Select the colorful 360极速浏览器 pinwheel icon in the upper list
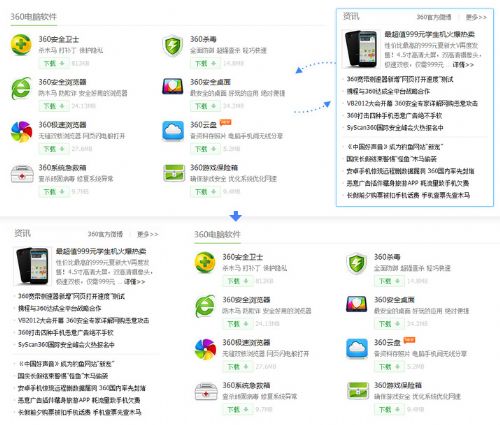Viewport: 500px width, 425px height. tap(21, 132)
